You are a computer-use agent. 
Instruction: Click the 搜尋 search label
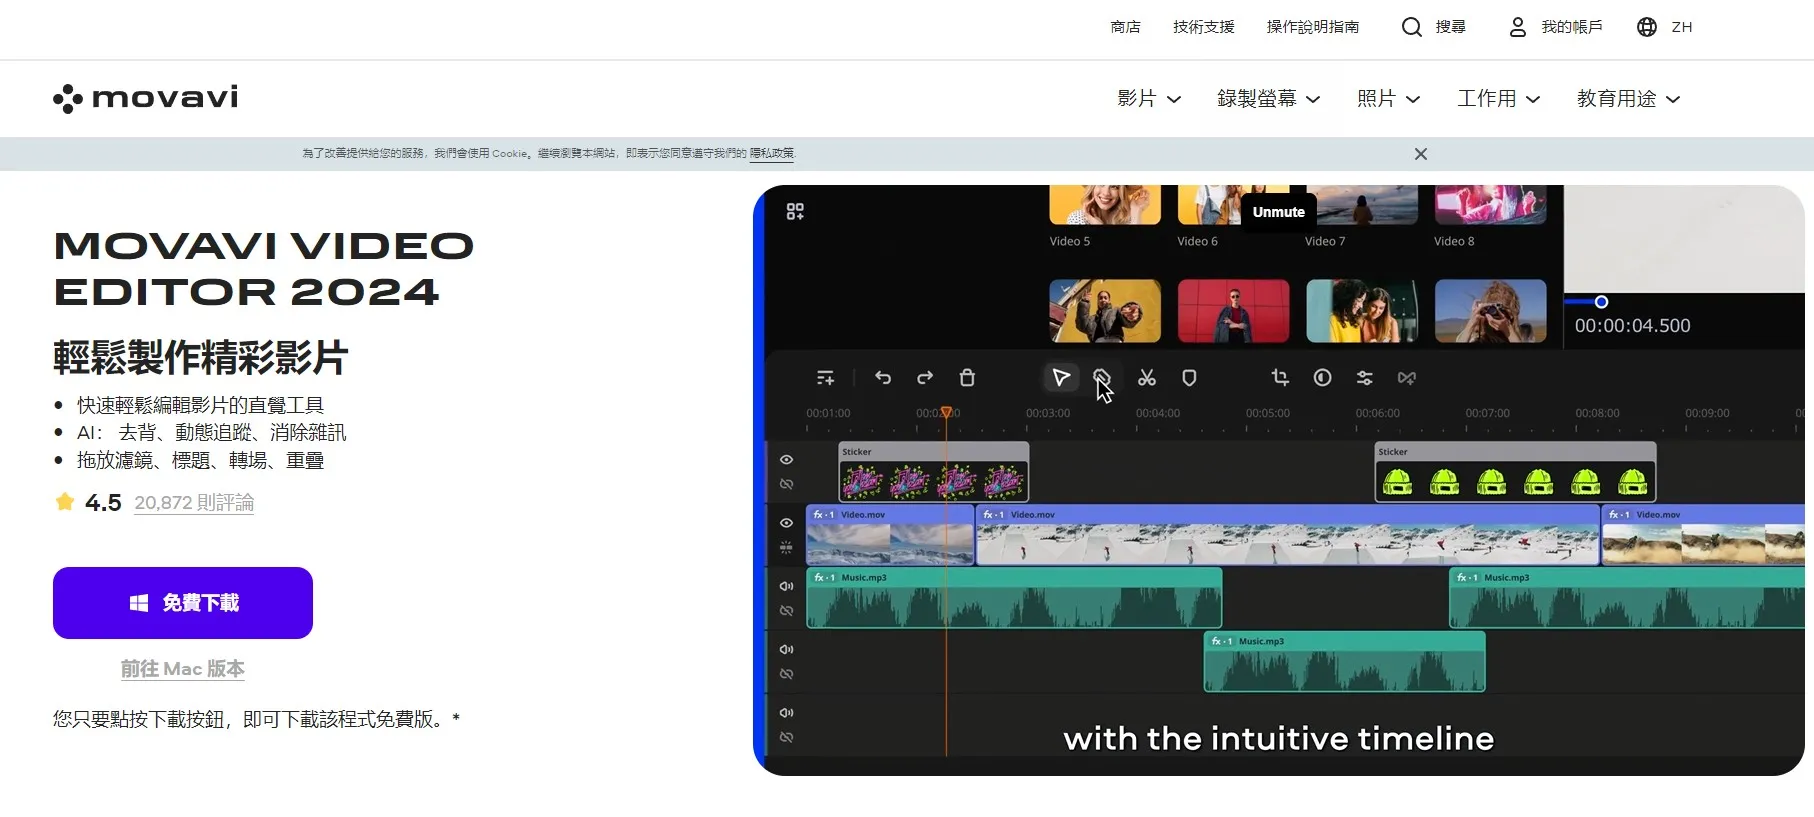coord(1451,27)
